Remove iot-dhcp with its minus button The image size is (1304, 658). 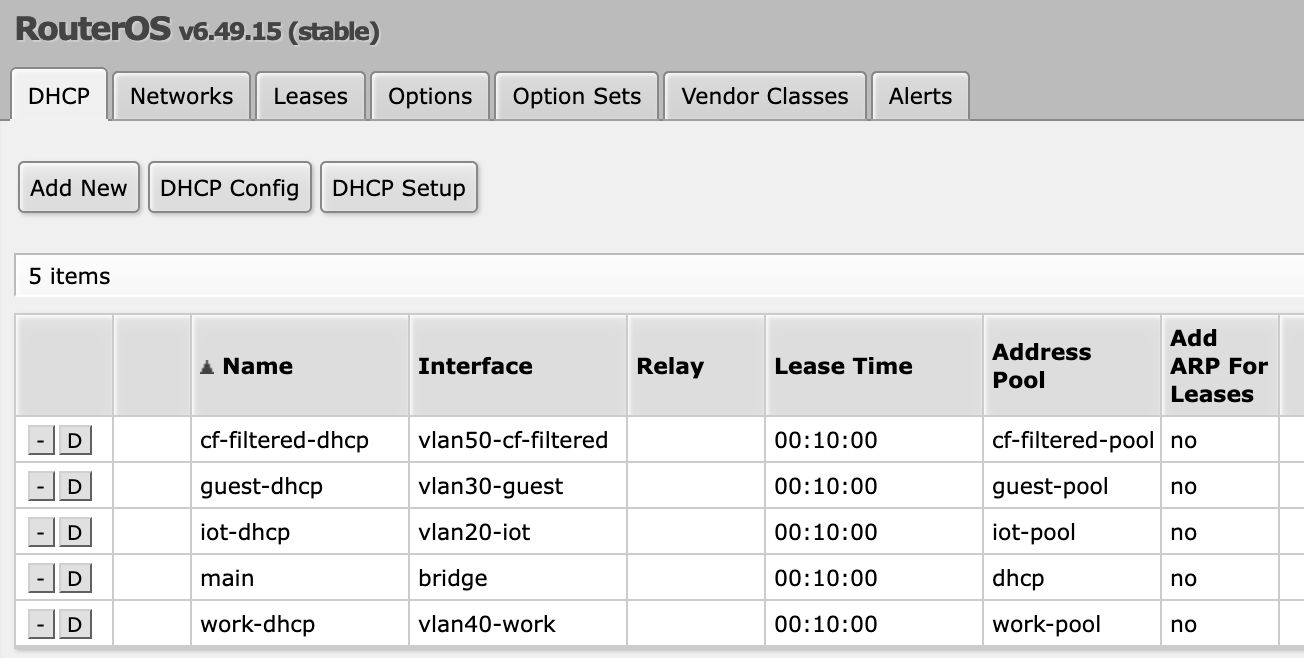coord(40,533)
